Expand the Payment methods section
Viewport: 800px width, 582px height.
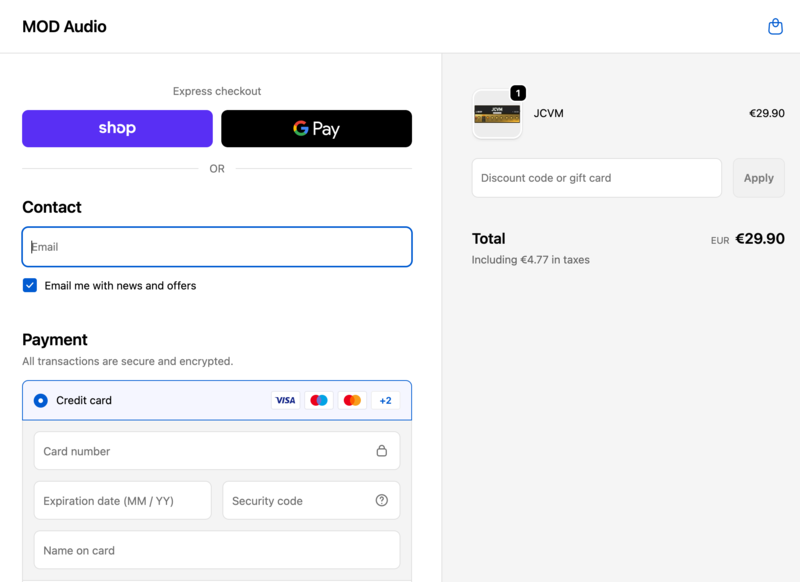55,340
